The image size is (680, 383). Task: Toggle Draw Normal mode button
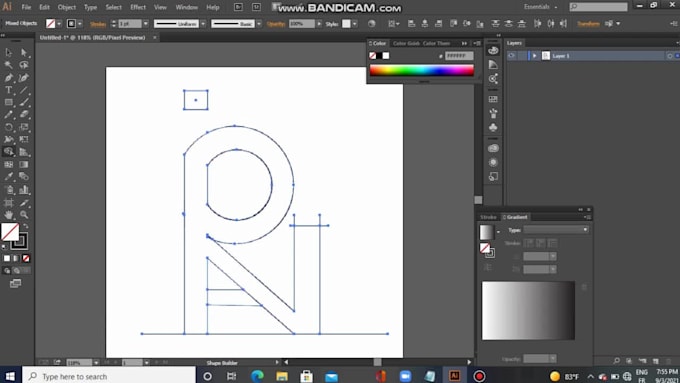(7, 271)
